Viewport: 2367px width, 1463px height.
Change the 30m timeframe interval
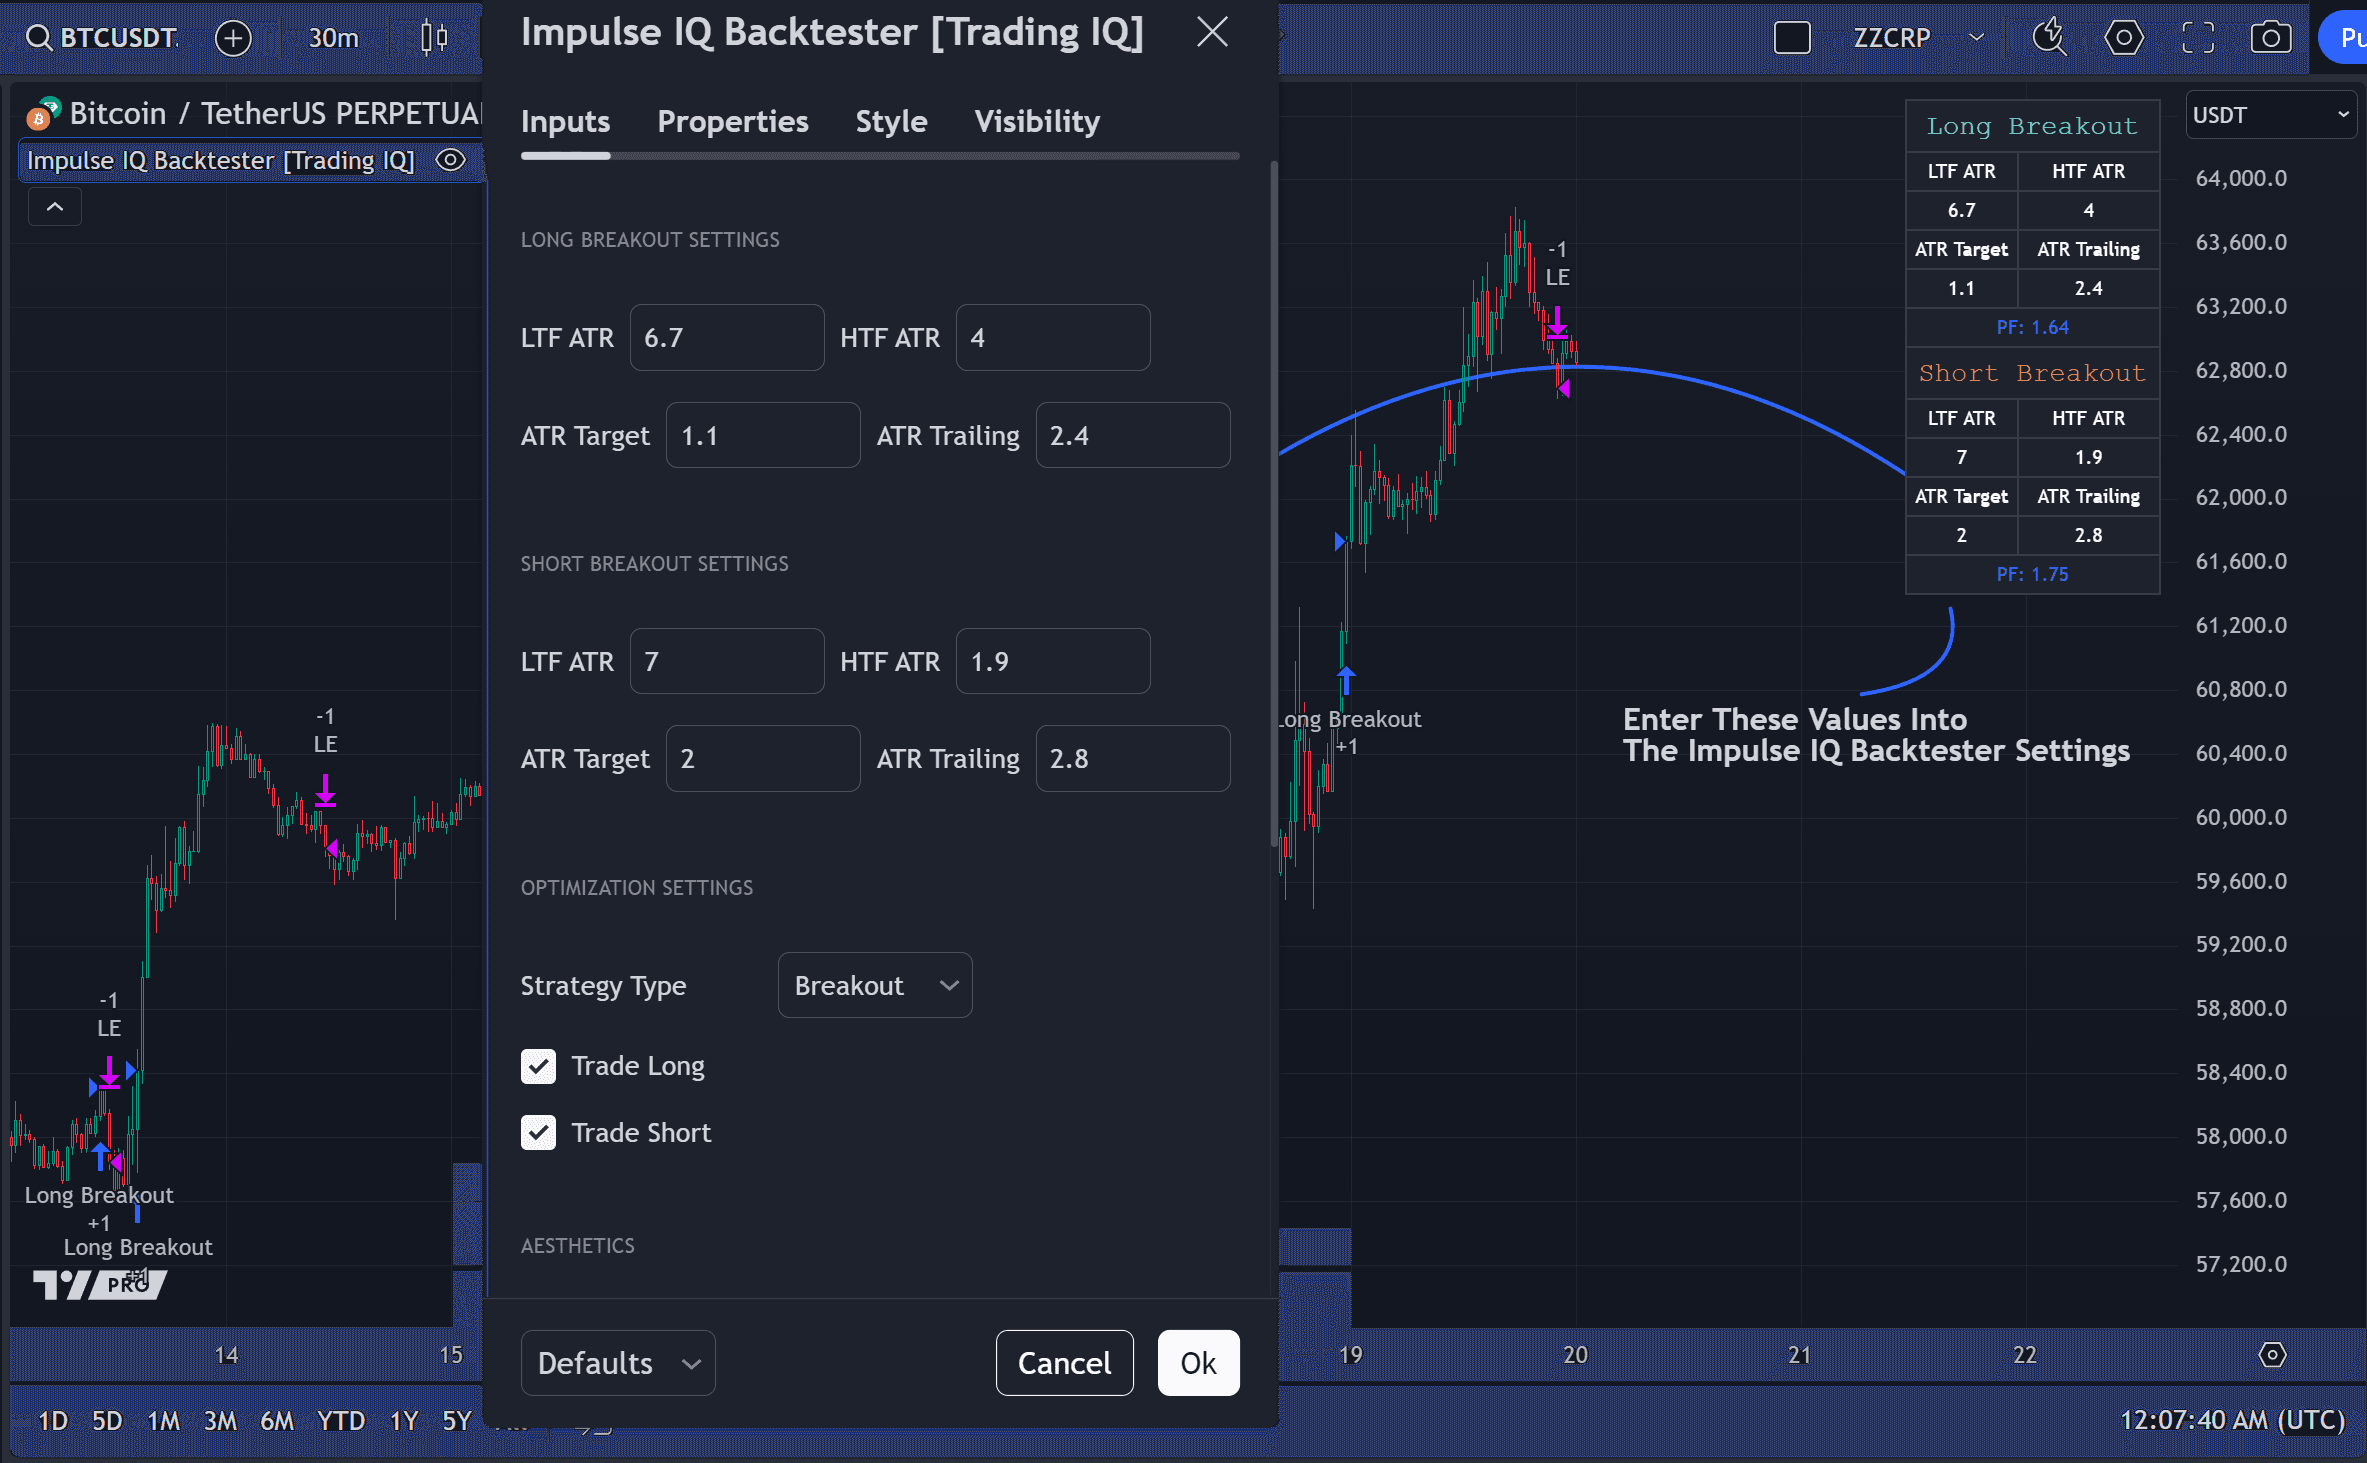(333, 38)
